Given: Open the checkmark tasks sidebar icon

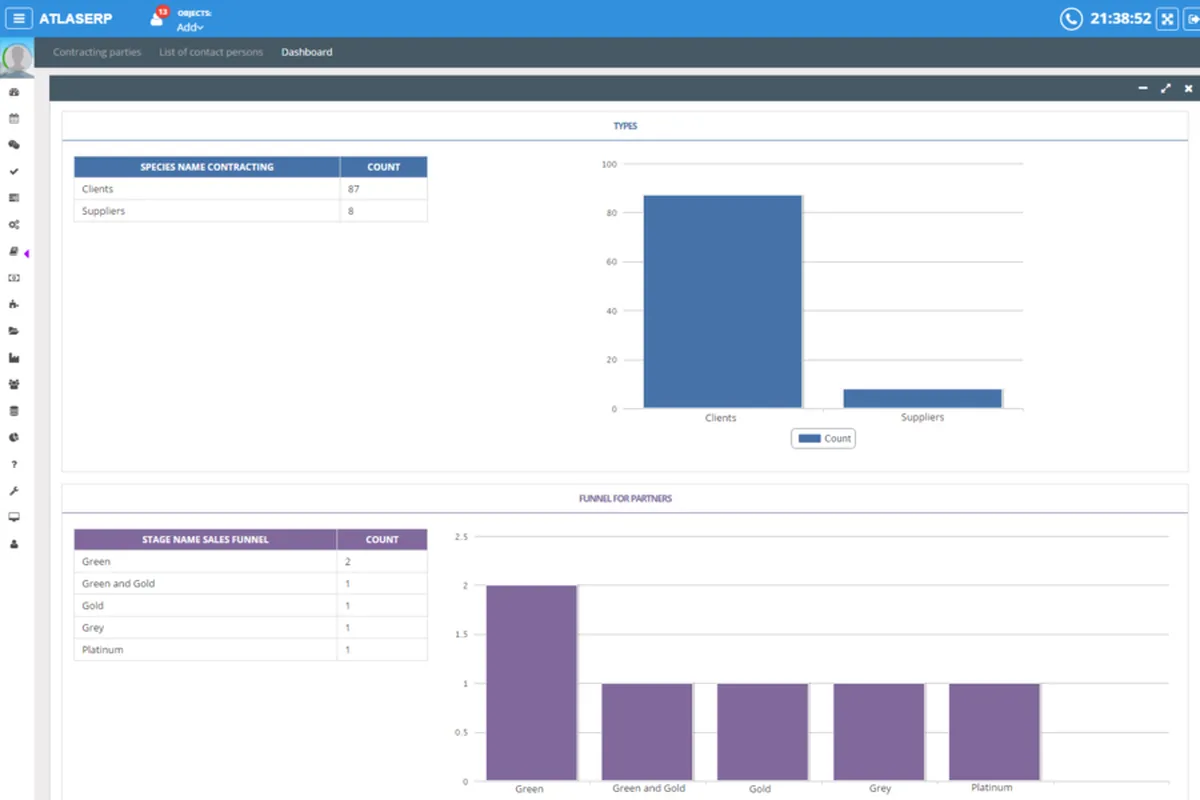Looking at the screenshot, I should 14,171.
